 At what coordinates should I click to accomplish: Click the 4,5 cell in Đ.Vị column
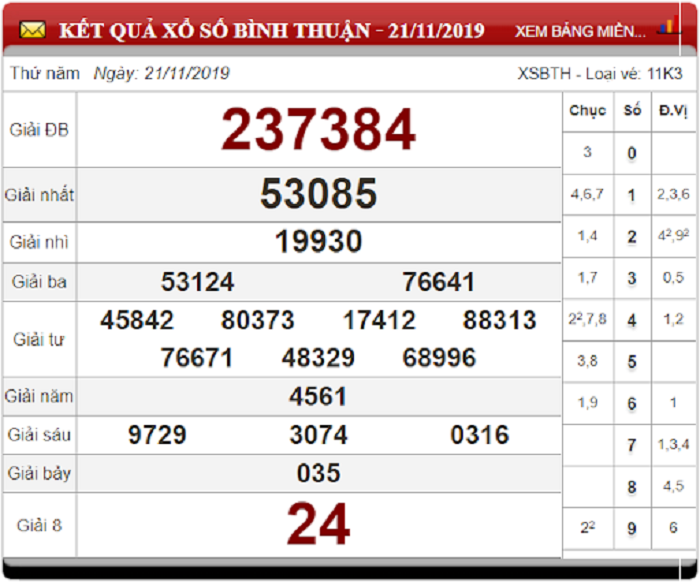(x=673, y=486)
